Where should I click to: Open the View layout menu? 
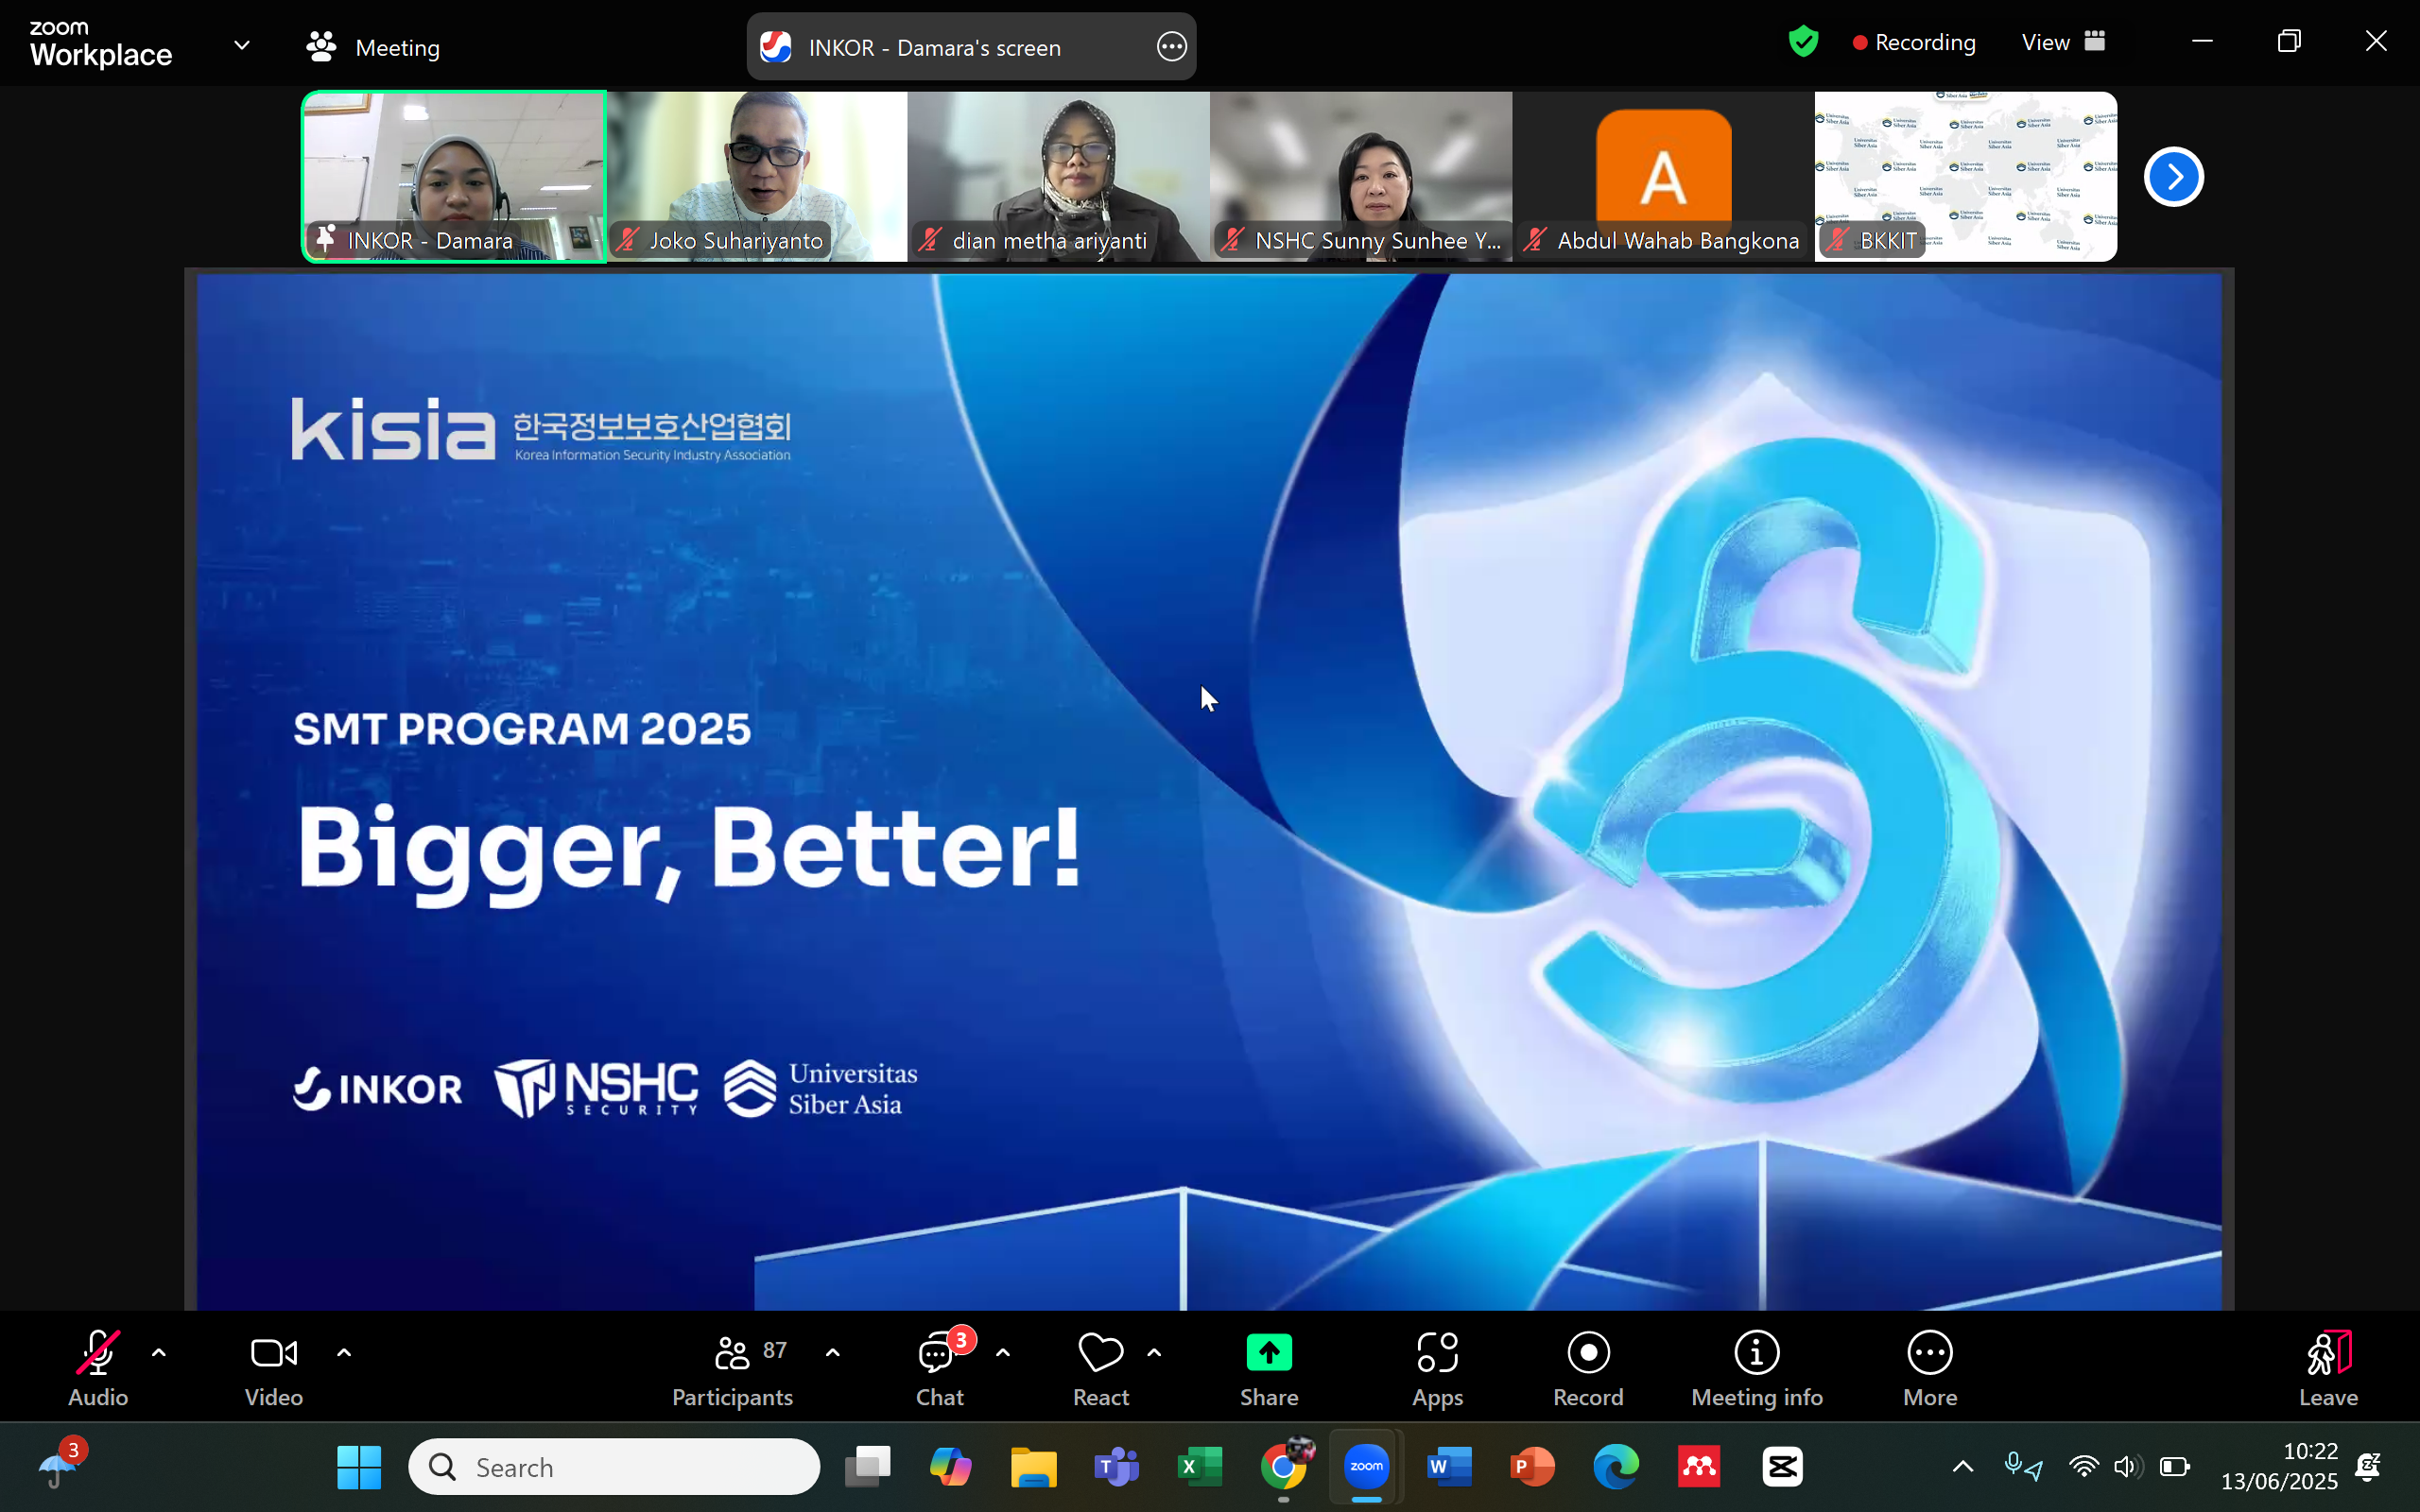(2064, 42)
